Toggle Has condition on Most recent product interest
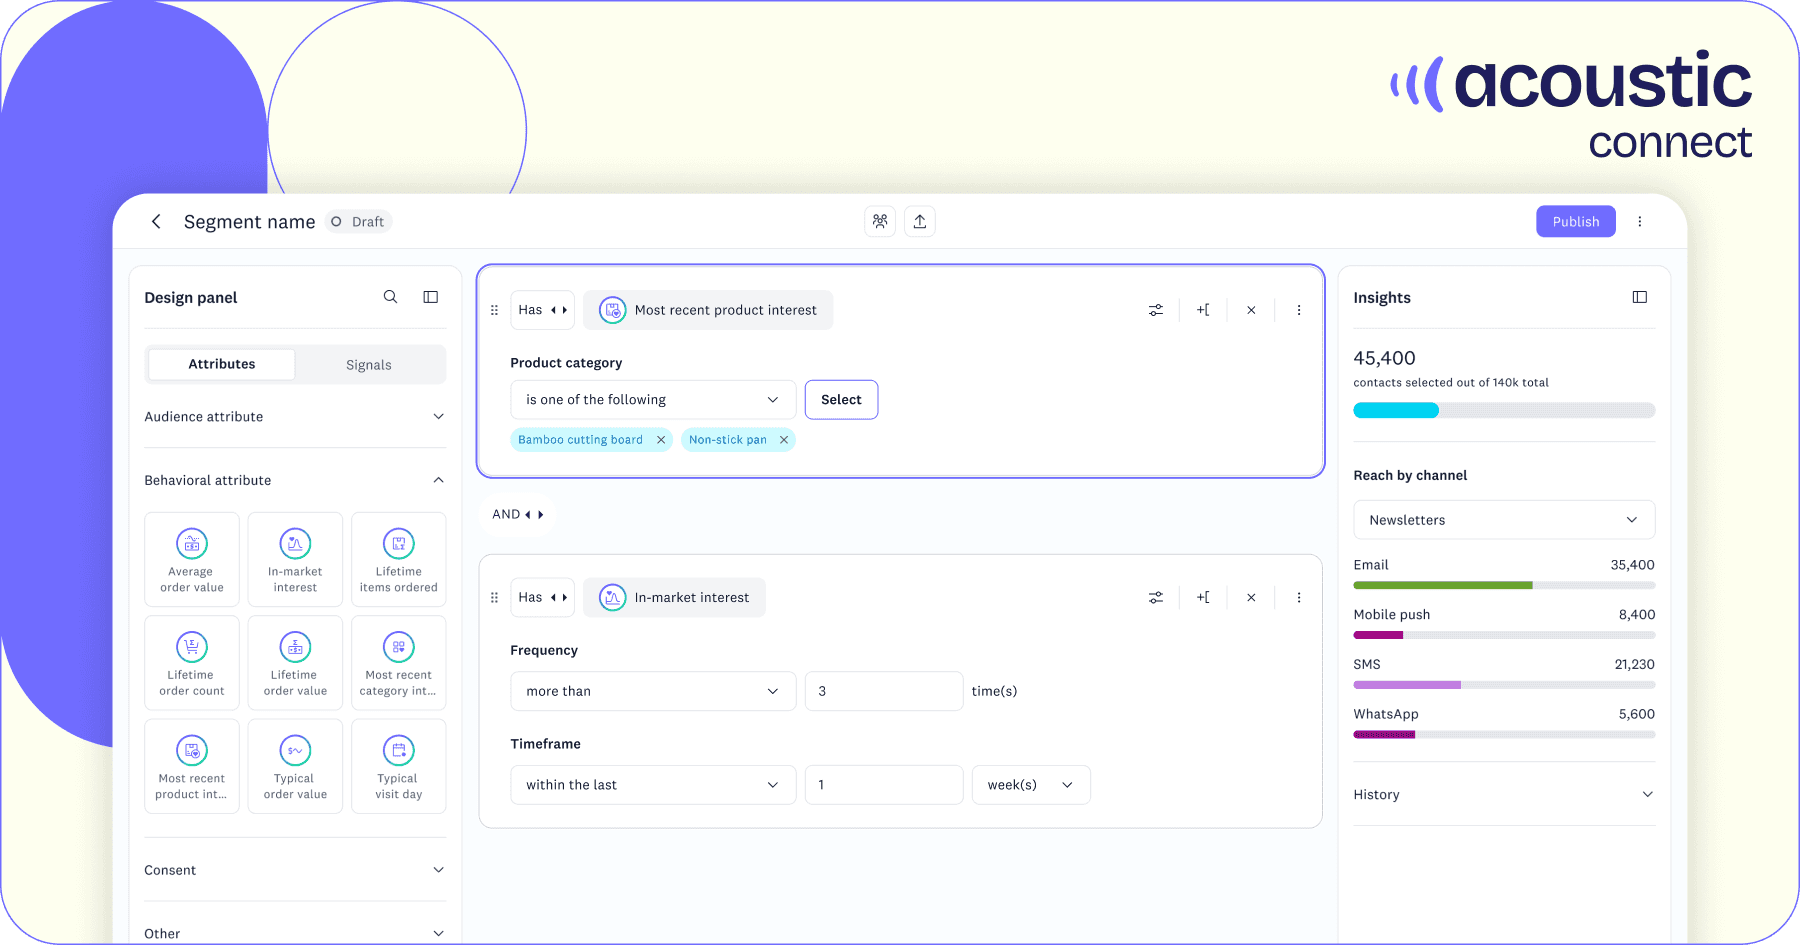The image size is (1800, 945). point(542,310)
